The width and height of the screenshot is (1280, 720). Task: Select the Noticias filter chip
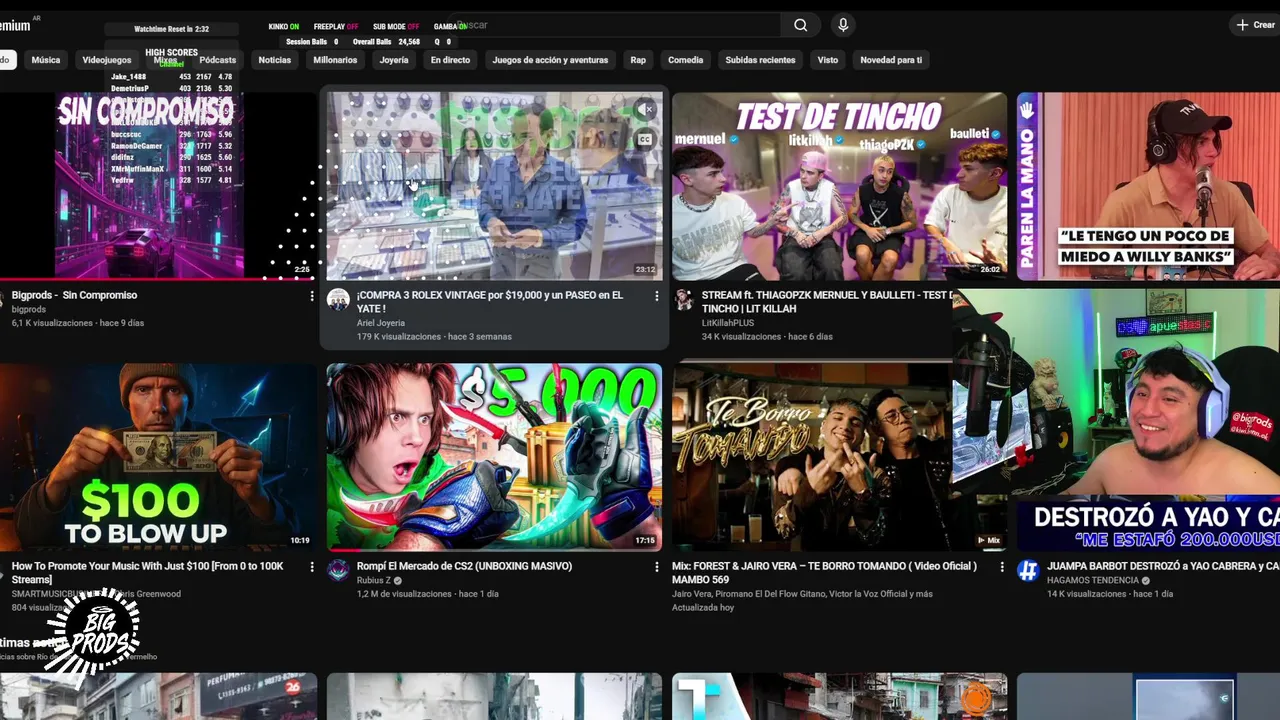(x=275, y=60)
